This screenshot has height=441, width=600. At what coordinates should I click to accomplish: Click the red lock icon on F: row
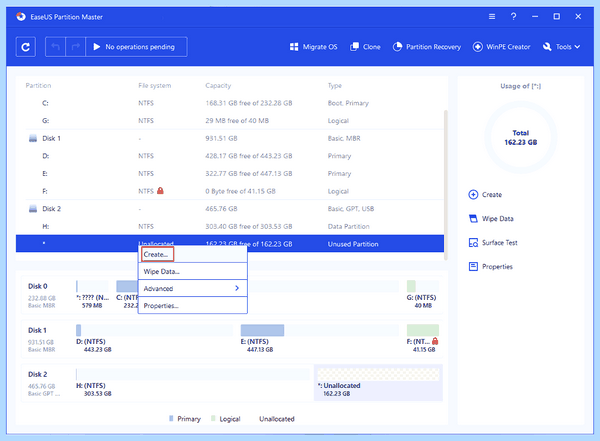pyautogui.click(x=160, y=190)
